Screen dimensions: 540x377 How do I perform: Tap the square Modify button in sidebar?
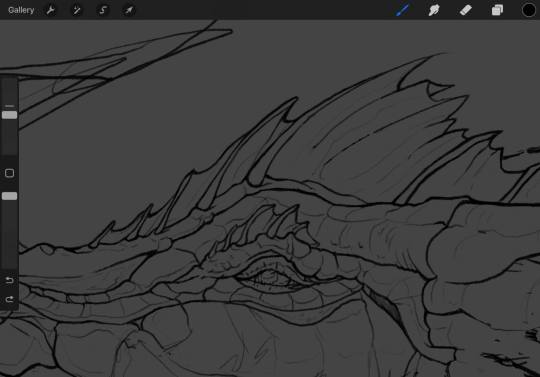coord(9,173)
